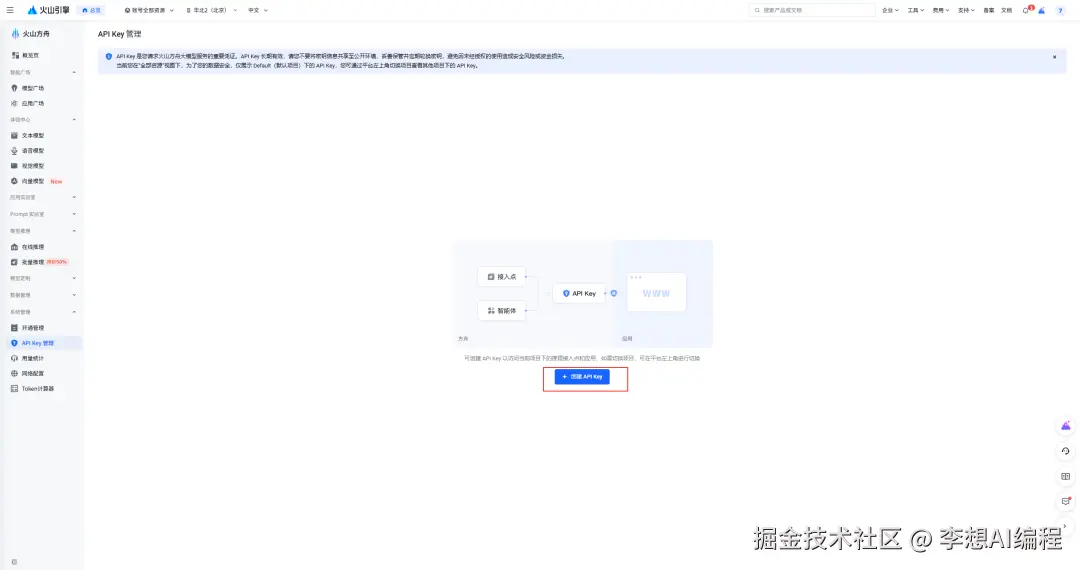Open 用量统计 in the sidebar
This screenshot has height=570, width=1080.
click(28, 358)
